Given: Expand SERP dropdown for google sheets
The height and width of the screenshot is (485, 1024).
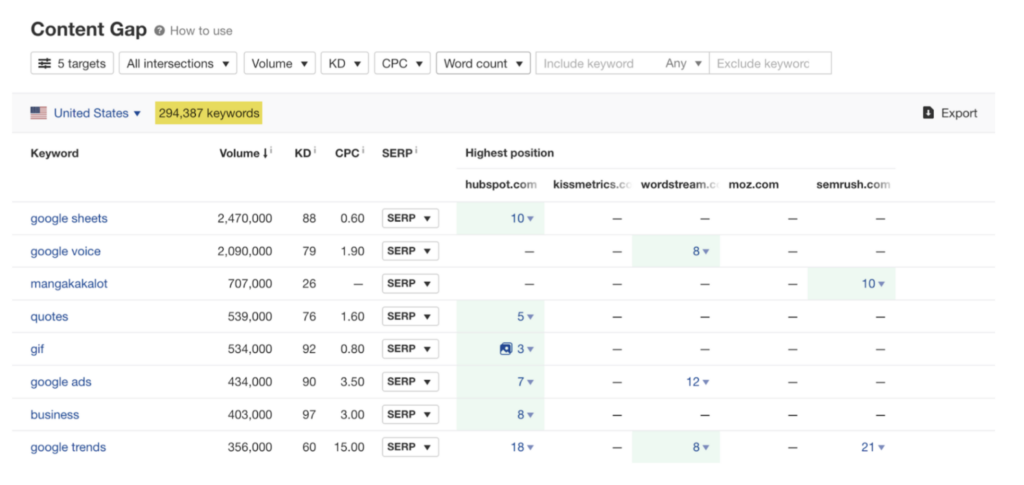Looking at the screenshot, I should (410, 218).
